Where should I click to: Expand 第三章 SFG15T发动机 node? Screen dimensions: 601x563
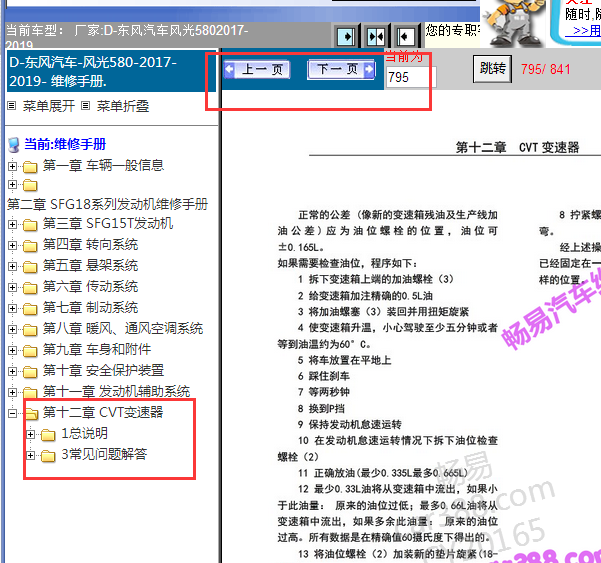(x=12, y=224)
